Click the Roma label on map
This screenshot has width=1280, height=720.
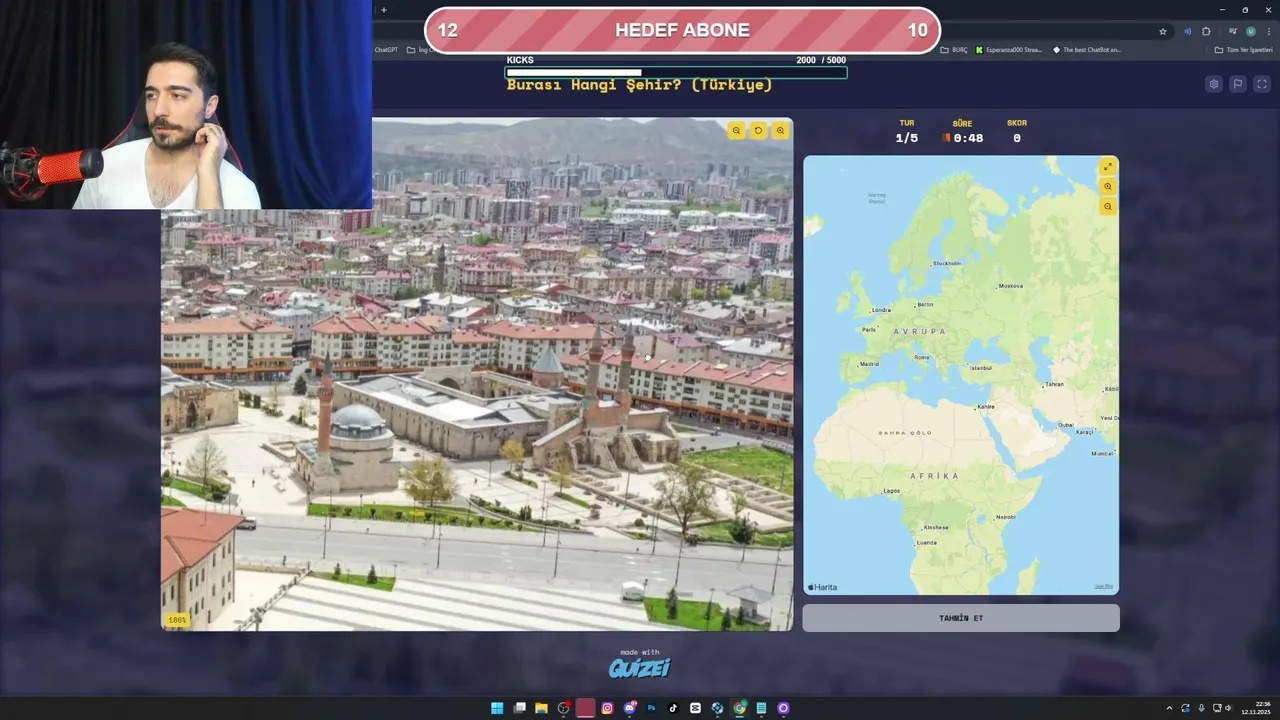(922, 357)
